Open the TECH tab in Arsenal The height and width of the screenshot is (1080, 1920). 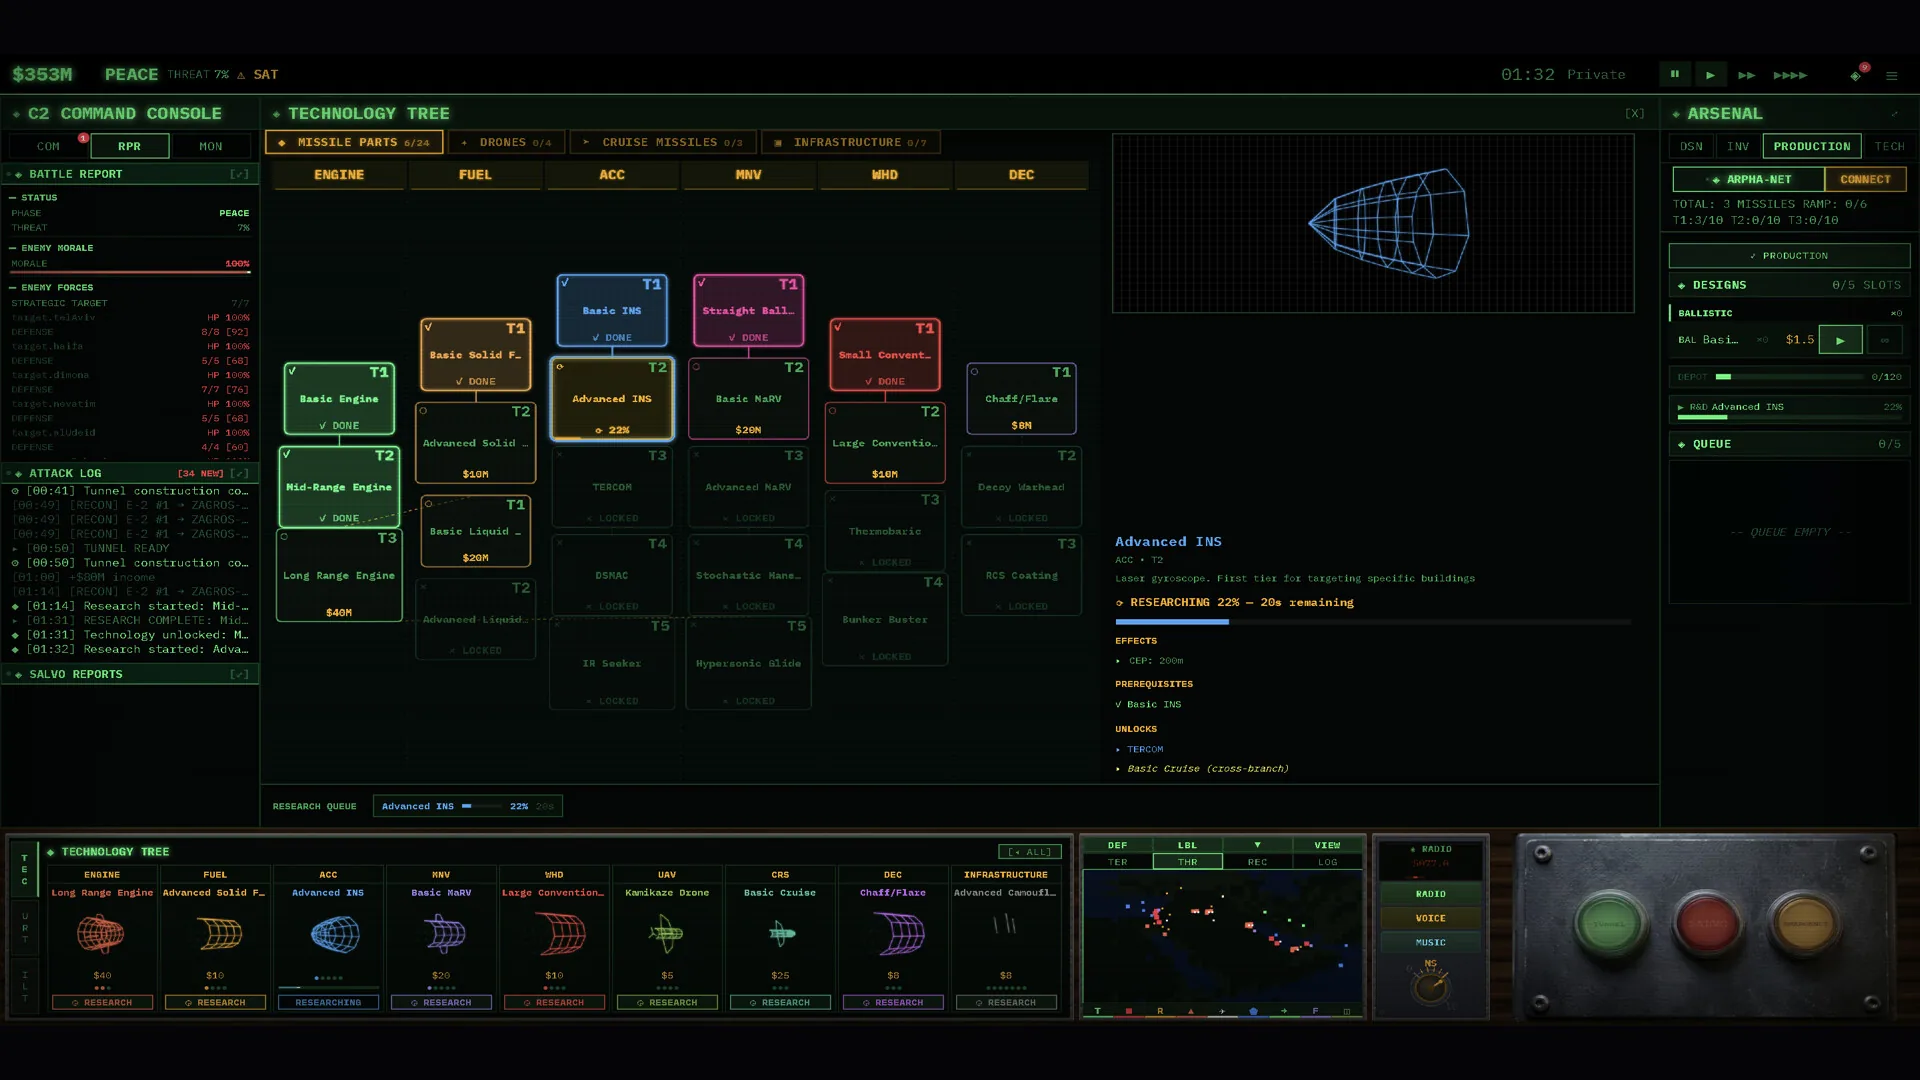pos(1889,146)
